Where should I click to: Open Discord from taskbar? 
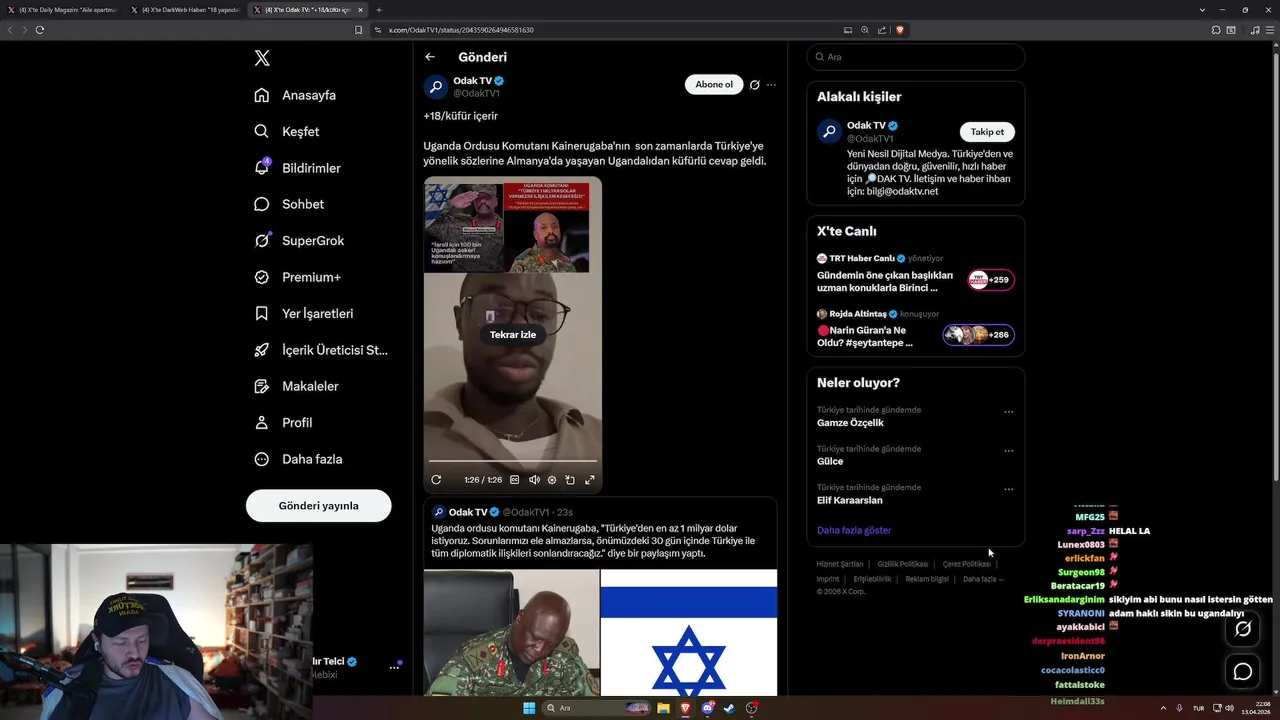(x=708, y=708)
